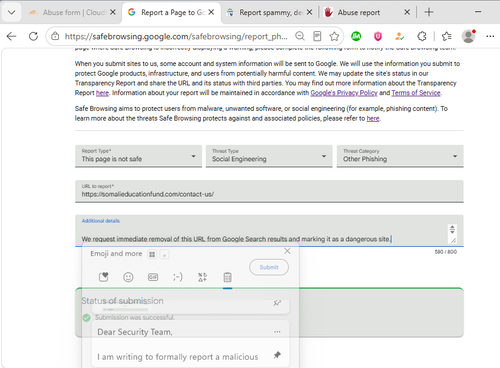Submit the phishing report
This screenshot has height=368, width=500.
[x=269, y=267]
